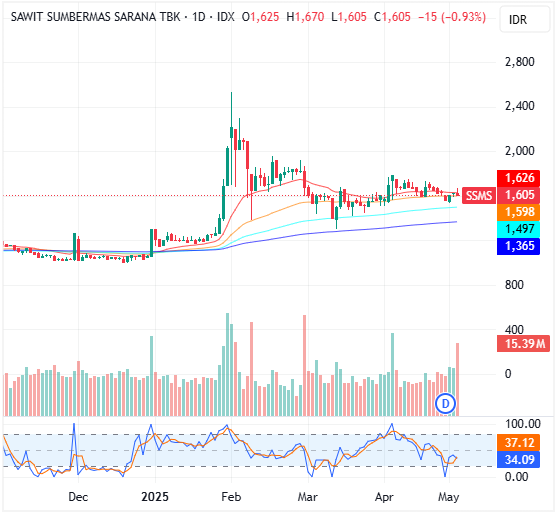Click the SSMS price label tag
Image resolution: width=556 pixels, height=513 pixels.
click(479, 195)
